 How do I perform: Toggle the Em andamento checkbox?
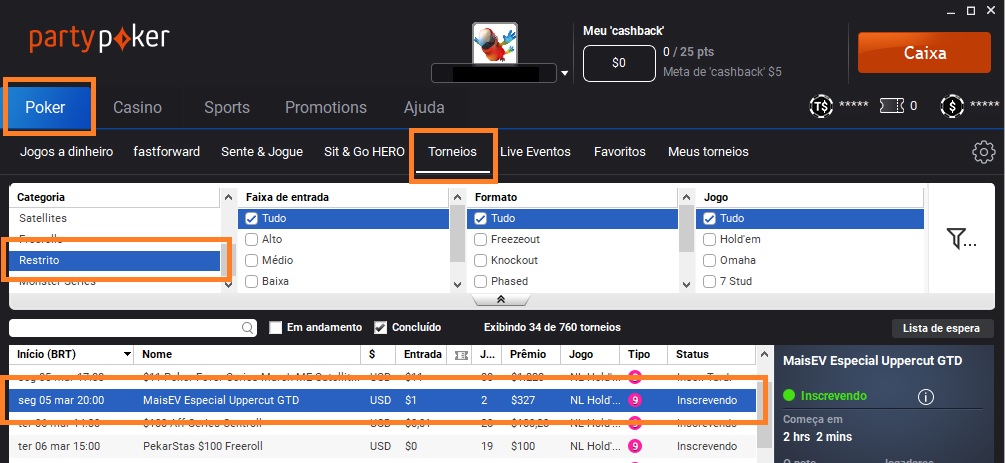(x=276, y=328)
